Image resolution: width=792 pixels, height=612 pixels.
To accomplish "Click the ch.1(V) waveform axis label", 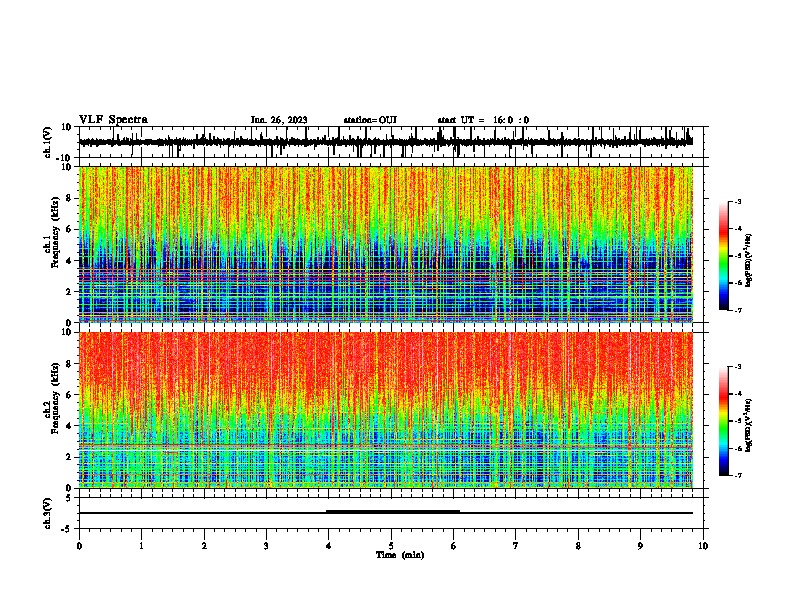I will point(48,142).
